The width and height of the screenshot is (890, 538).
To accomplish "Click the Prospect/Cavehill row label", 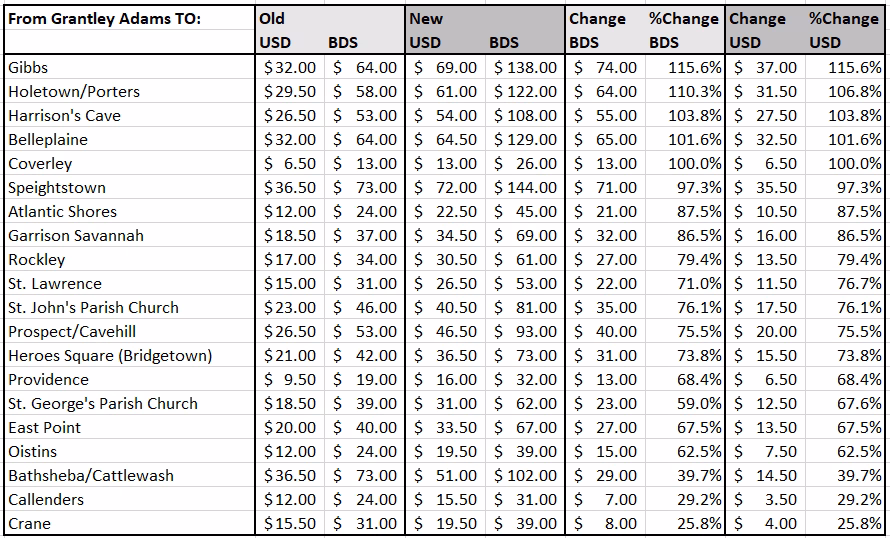I will click(x=72, y=331).
